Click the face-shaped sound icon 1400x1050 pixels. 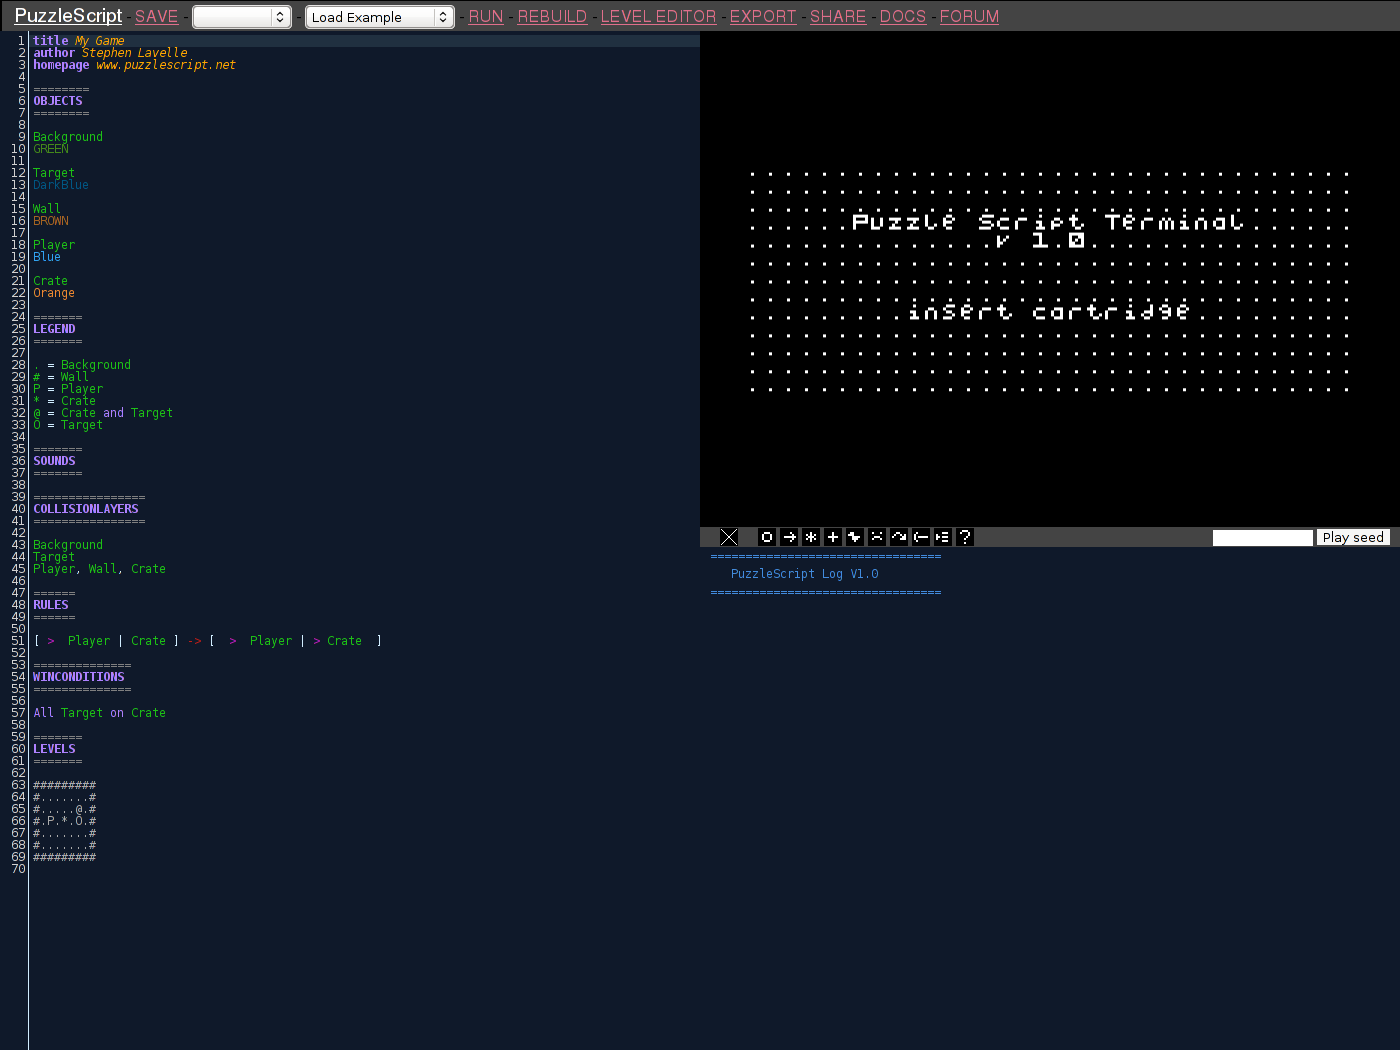[877, 537]
